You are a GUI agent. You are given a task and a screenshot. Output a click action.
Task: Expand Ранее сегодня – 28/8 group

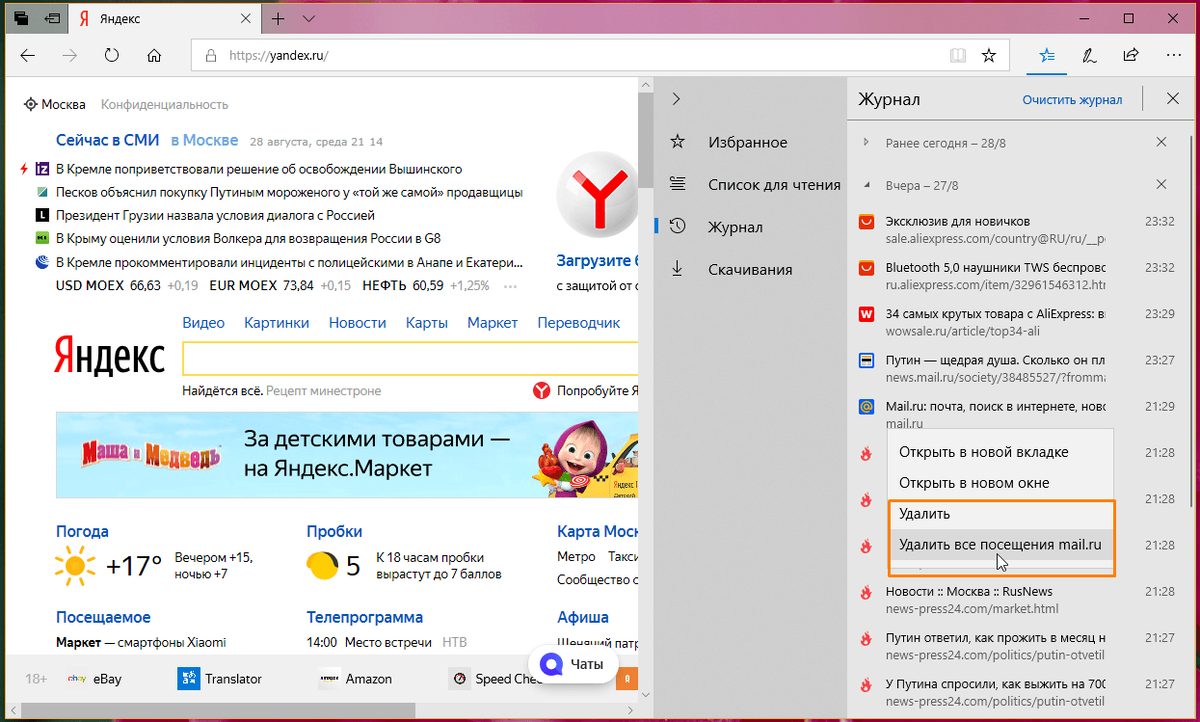click(866, 143)
